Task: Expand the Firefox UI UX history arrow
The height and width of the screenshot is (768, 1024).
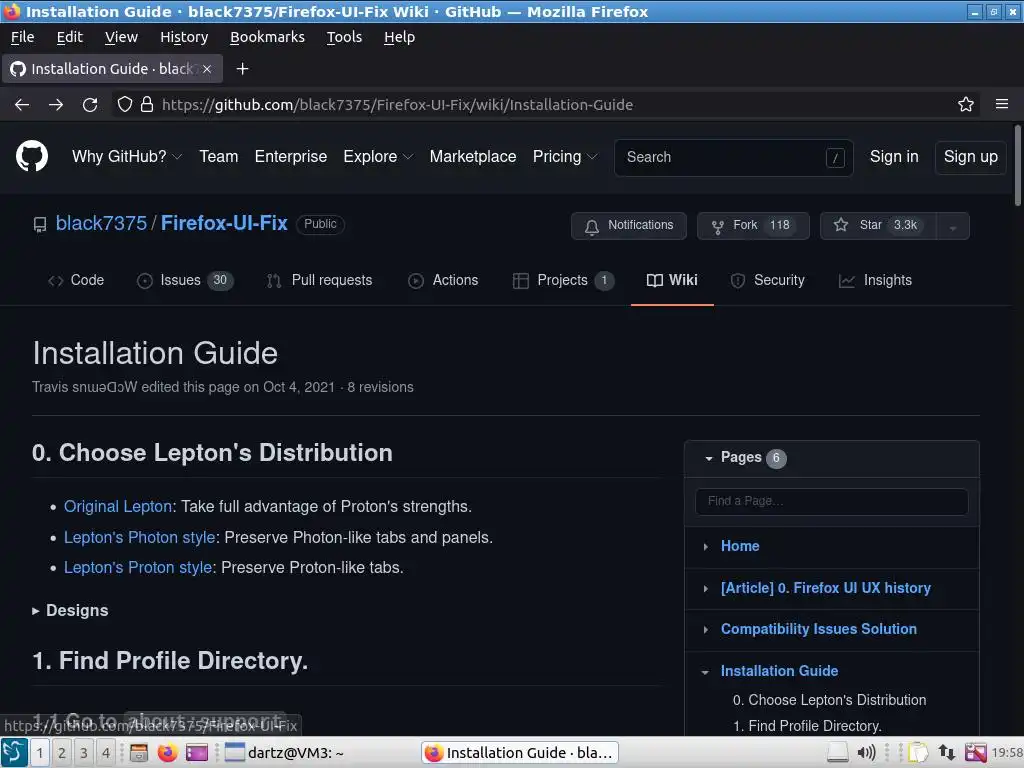Action: (x=705, y=588)
